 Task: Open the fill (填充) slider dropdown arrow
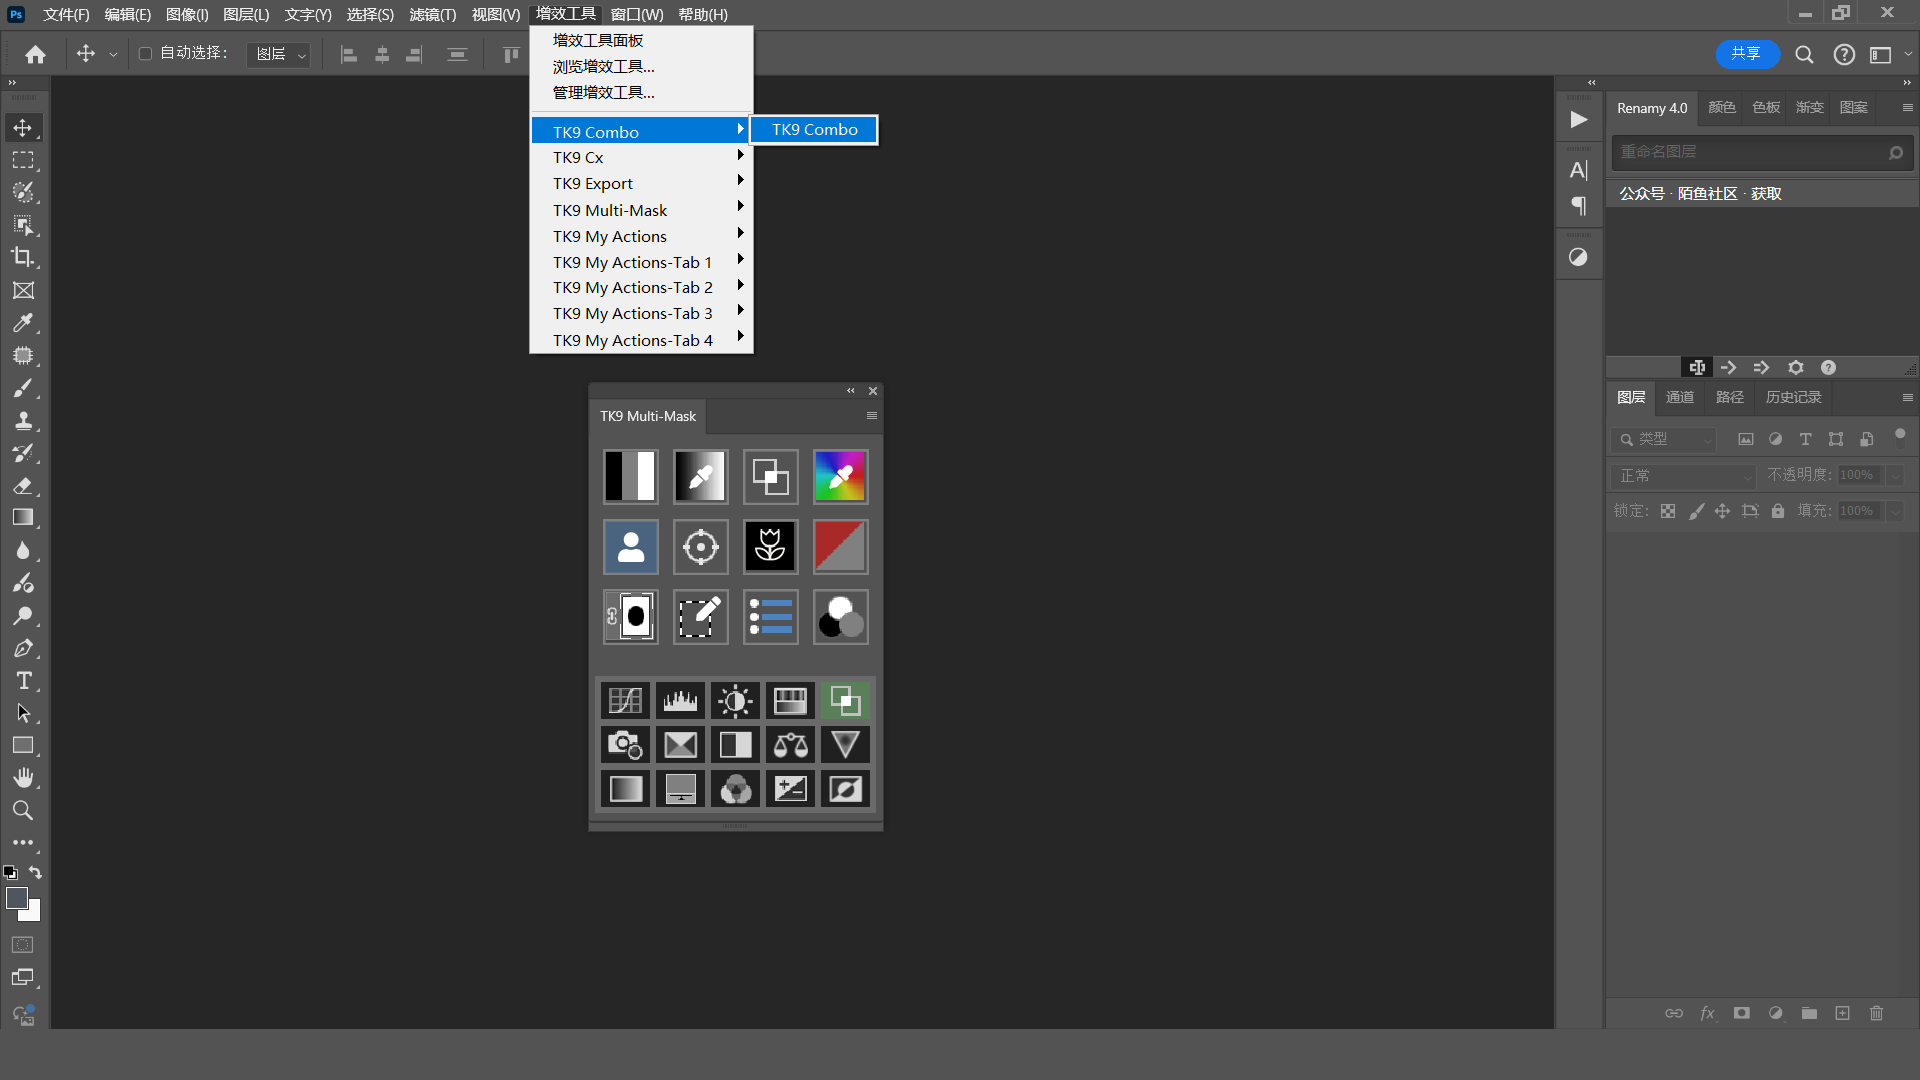1895,511
